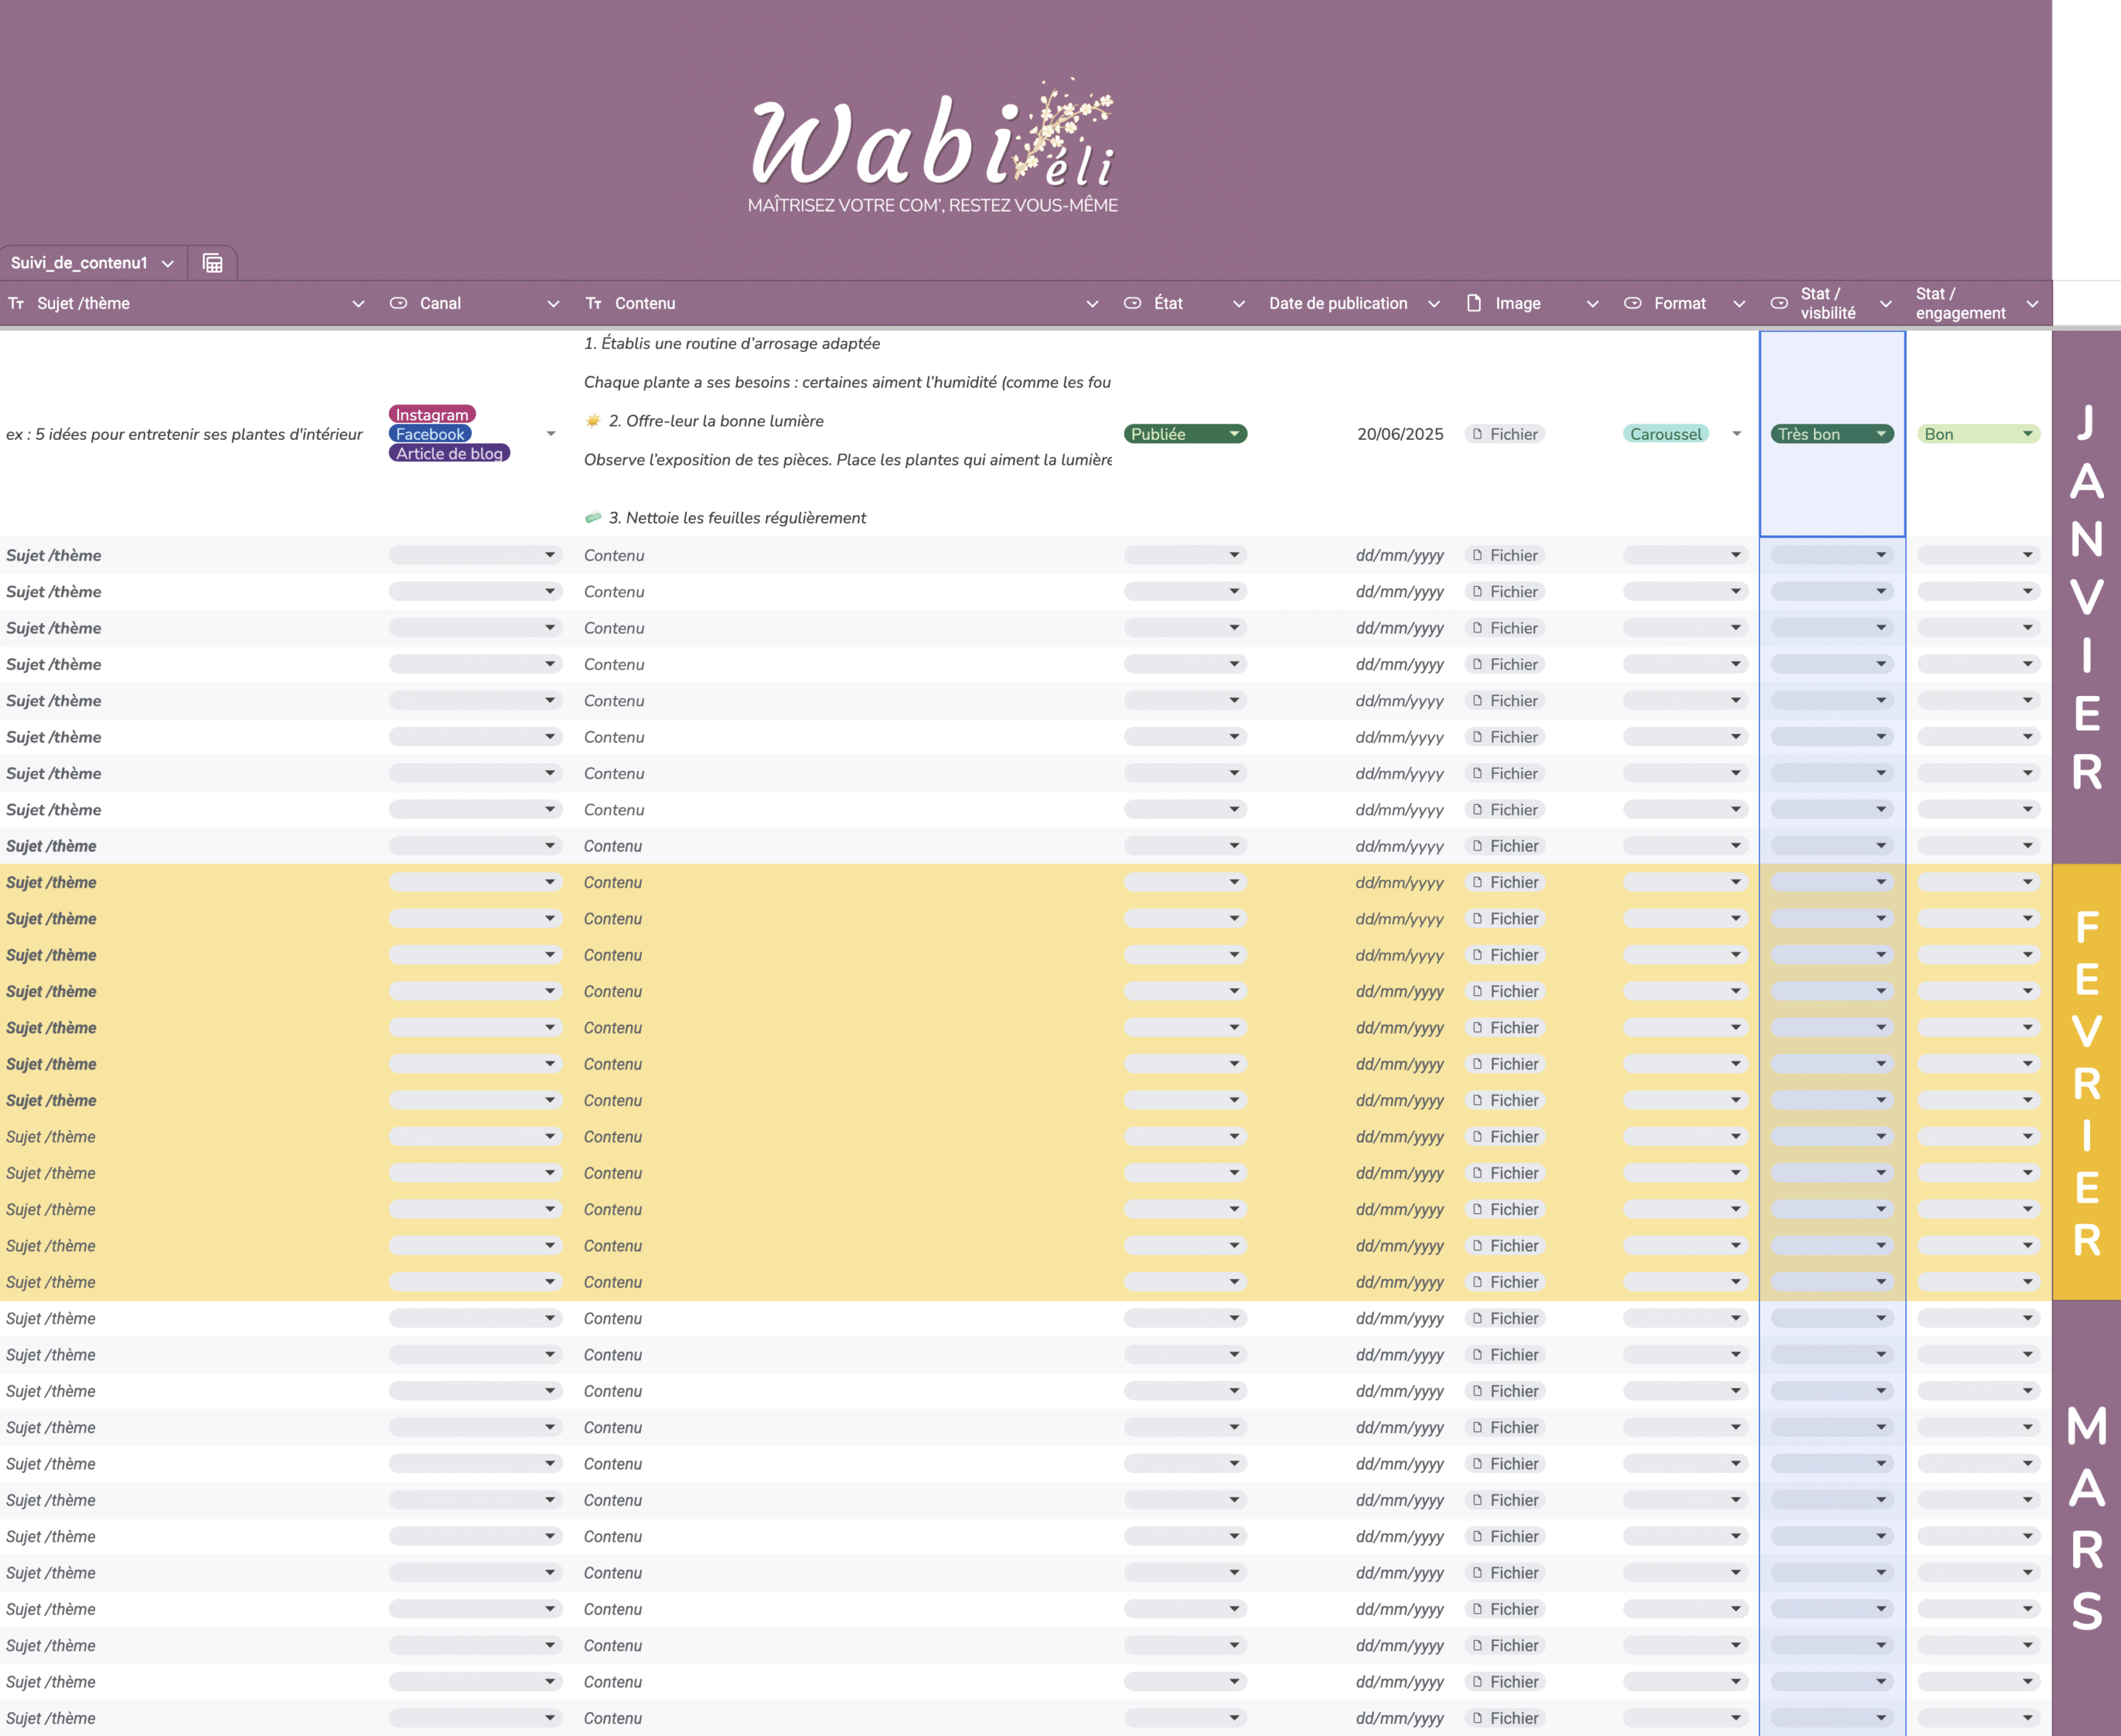This screenshot has height=1736, width=2121.
Task: Click the Date de publication header label
Action: pos(1338,303)
